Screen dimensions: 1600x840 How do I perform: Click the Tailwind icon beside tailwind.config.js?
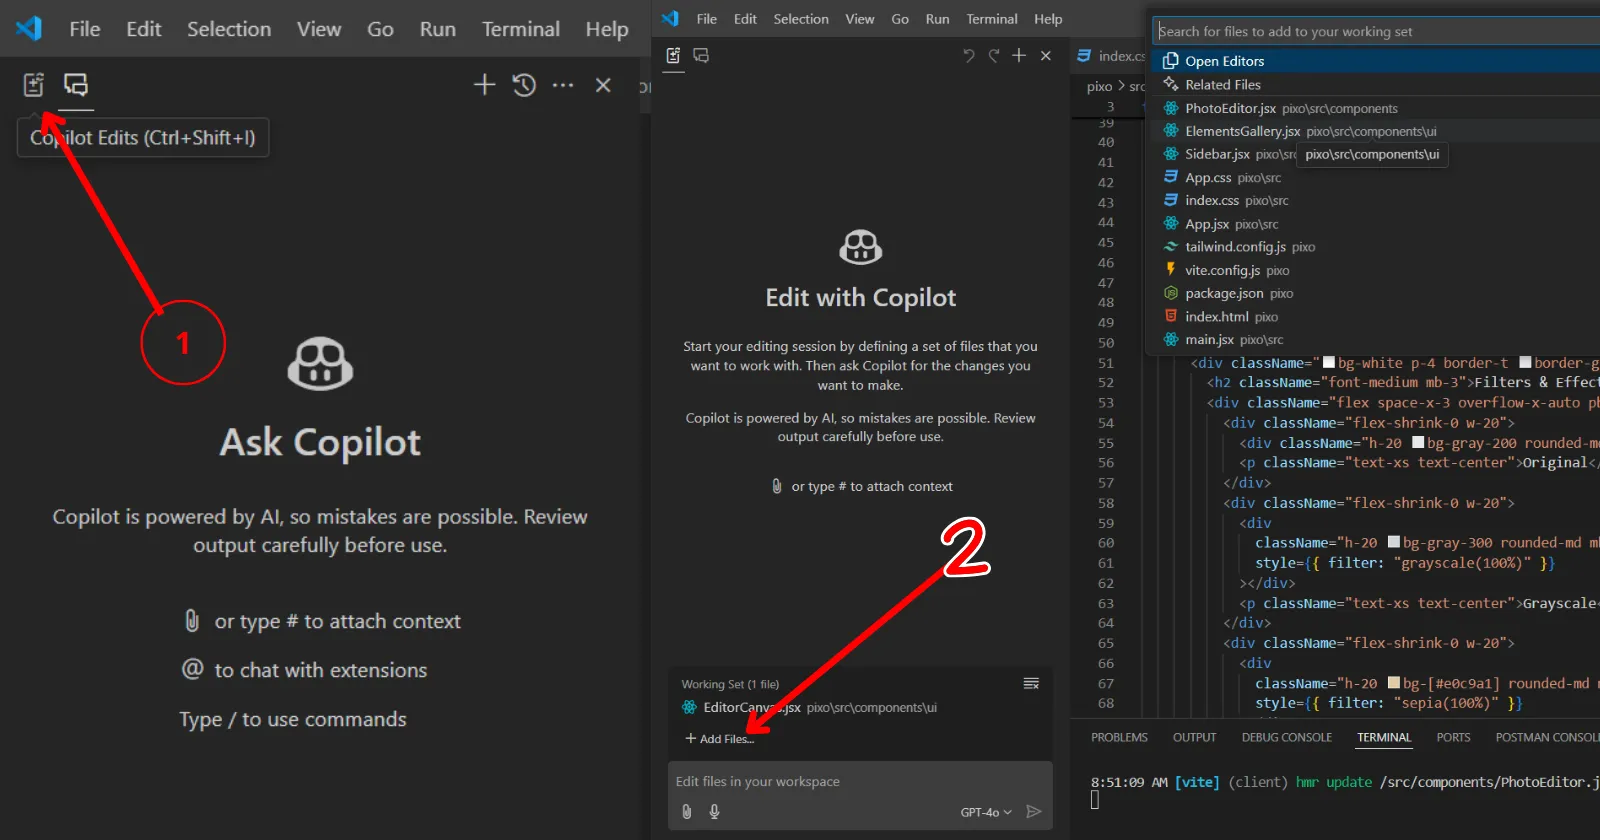1170,247
